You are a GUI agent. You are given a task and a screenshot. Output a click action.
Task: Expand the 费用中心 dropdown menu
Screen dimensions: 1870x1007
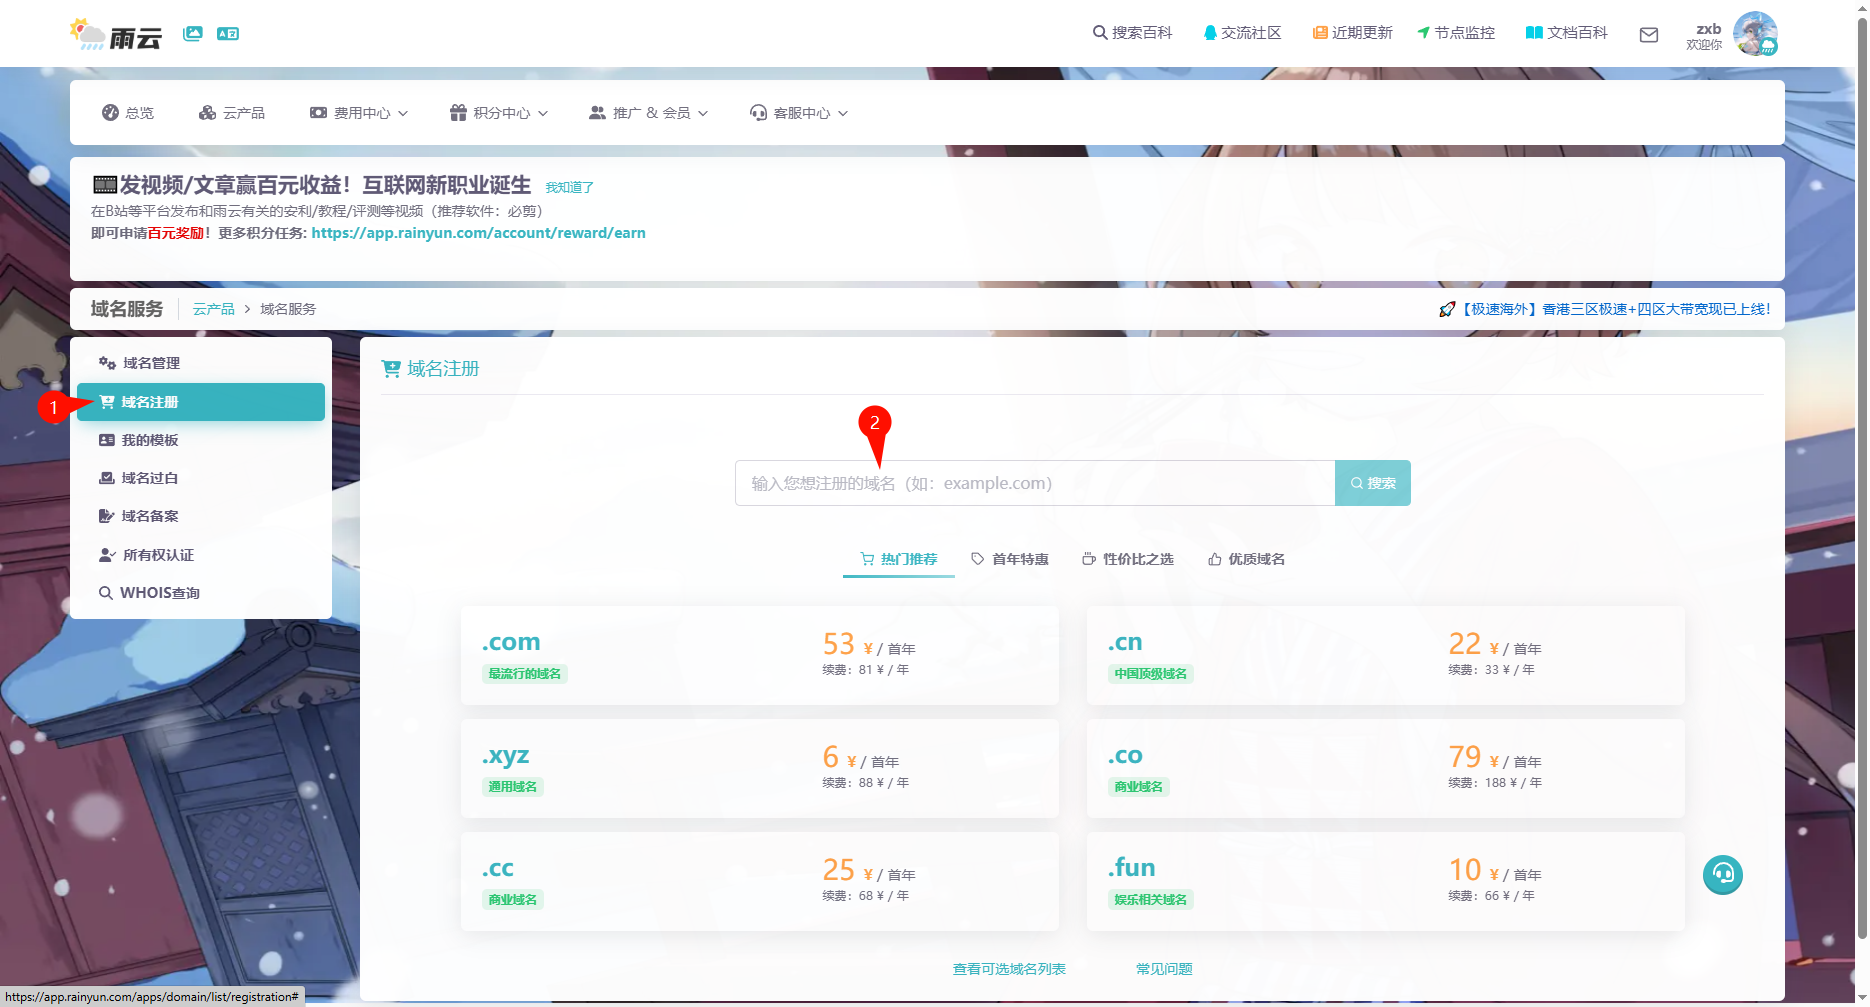point(359,113)
